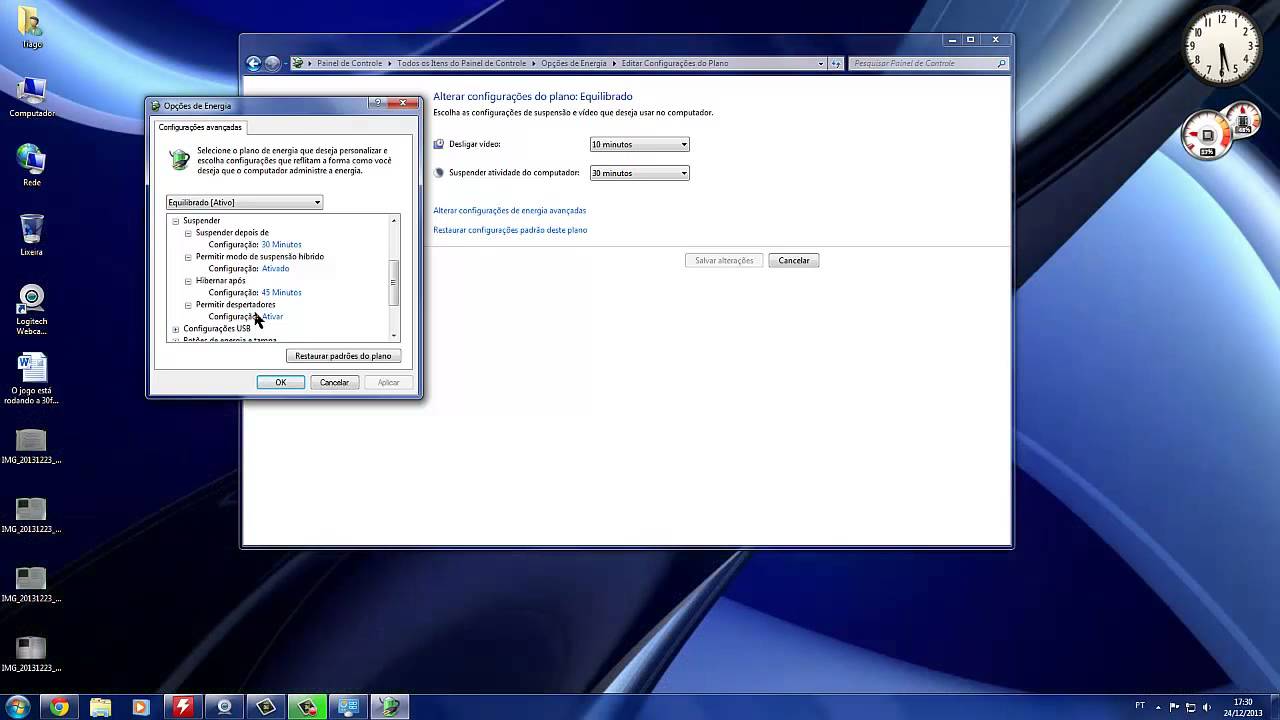The height and width of the screenshot is (720, 1280).
Task: Click the Back arrow in Control Panel window
Action: click(x=254, y=63)
